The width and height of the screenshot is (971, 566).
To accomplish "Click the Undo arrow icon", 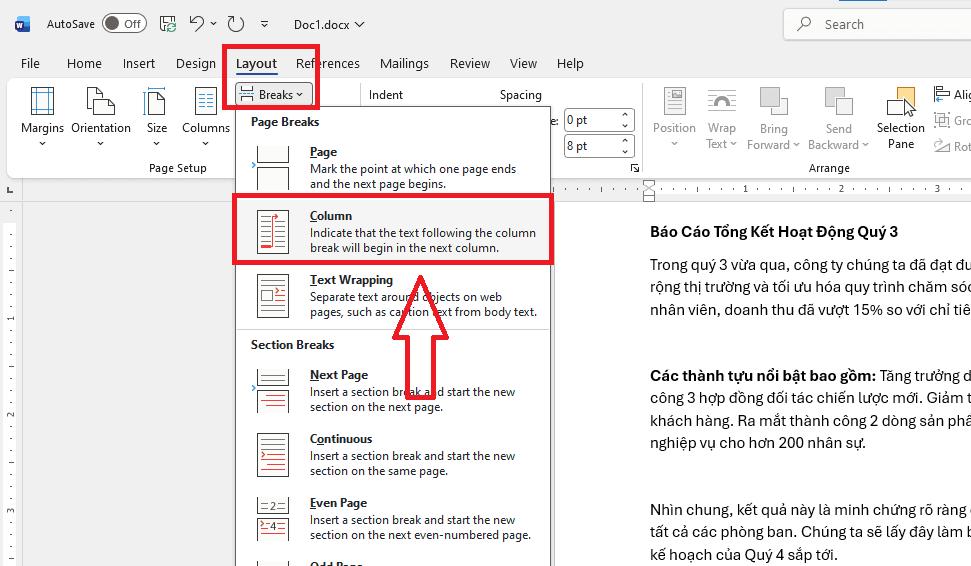I will point(196,24).
